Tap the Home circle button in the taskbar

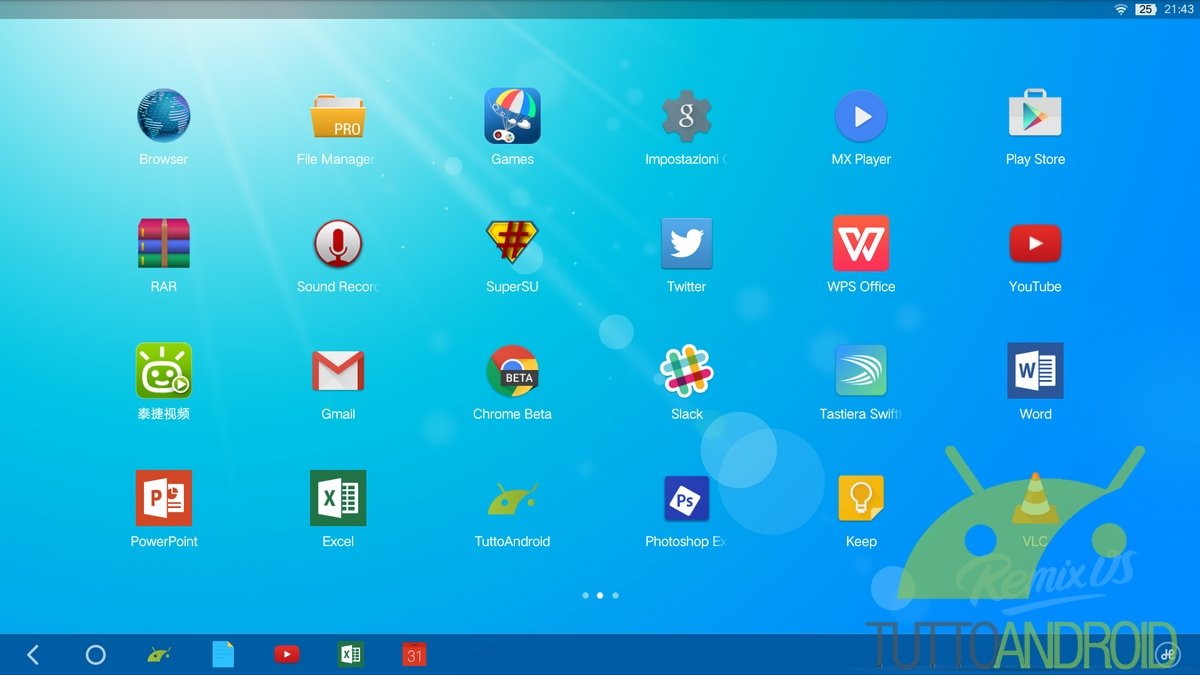pyautogui.click(x=96, y=655)
